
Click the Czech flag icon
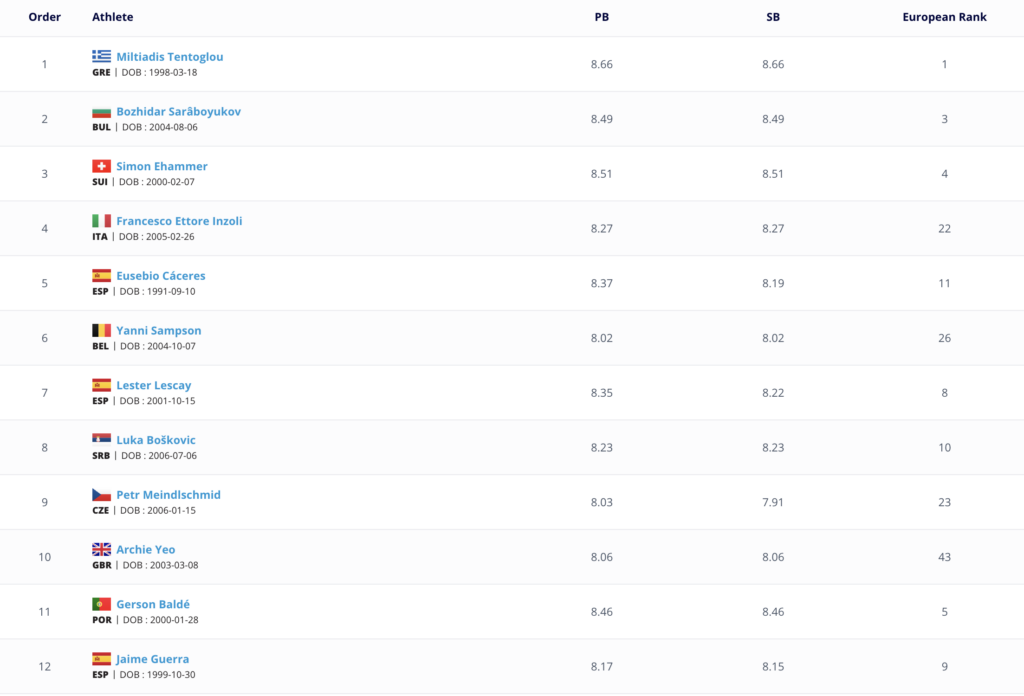[101, 494]
